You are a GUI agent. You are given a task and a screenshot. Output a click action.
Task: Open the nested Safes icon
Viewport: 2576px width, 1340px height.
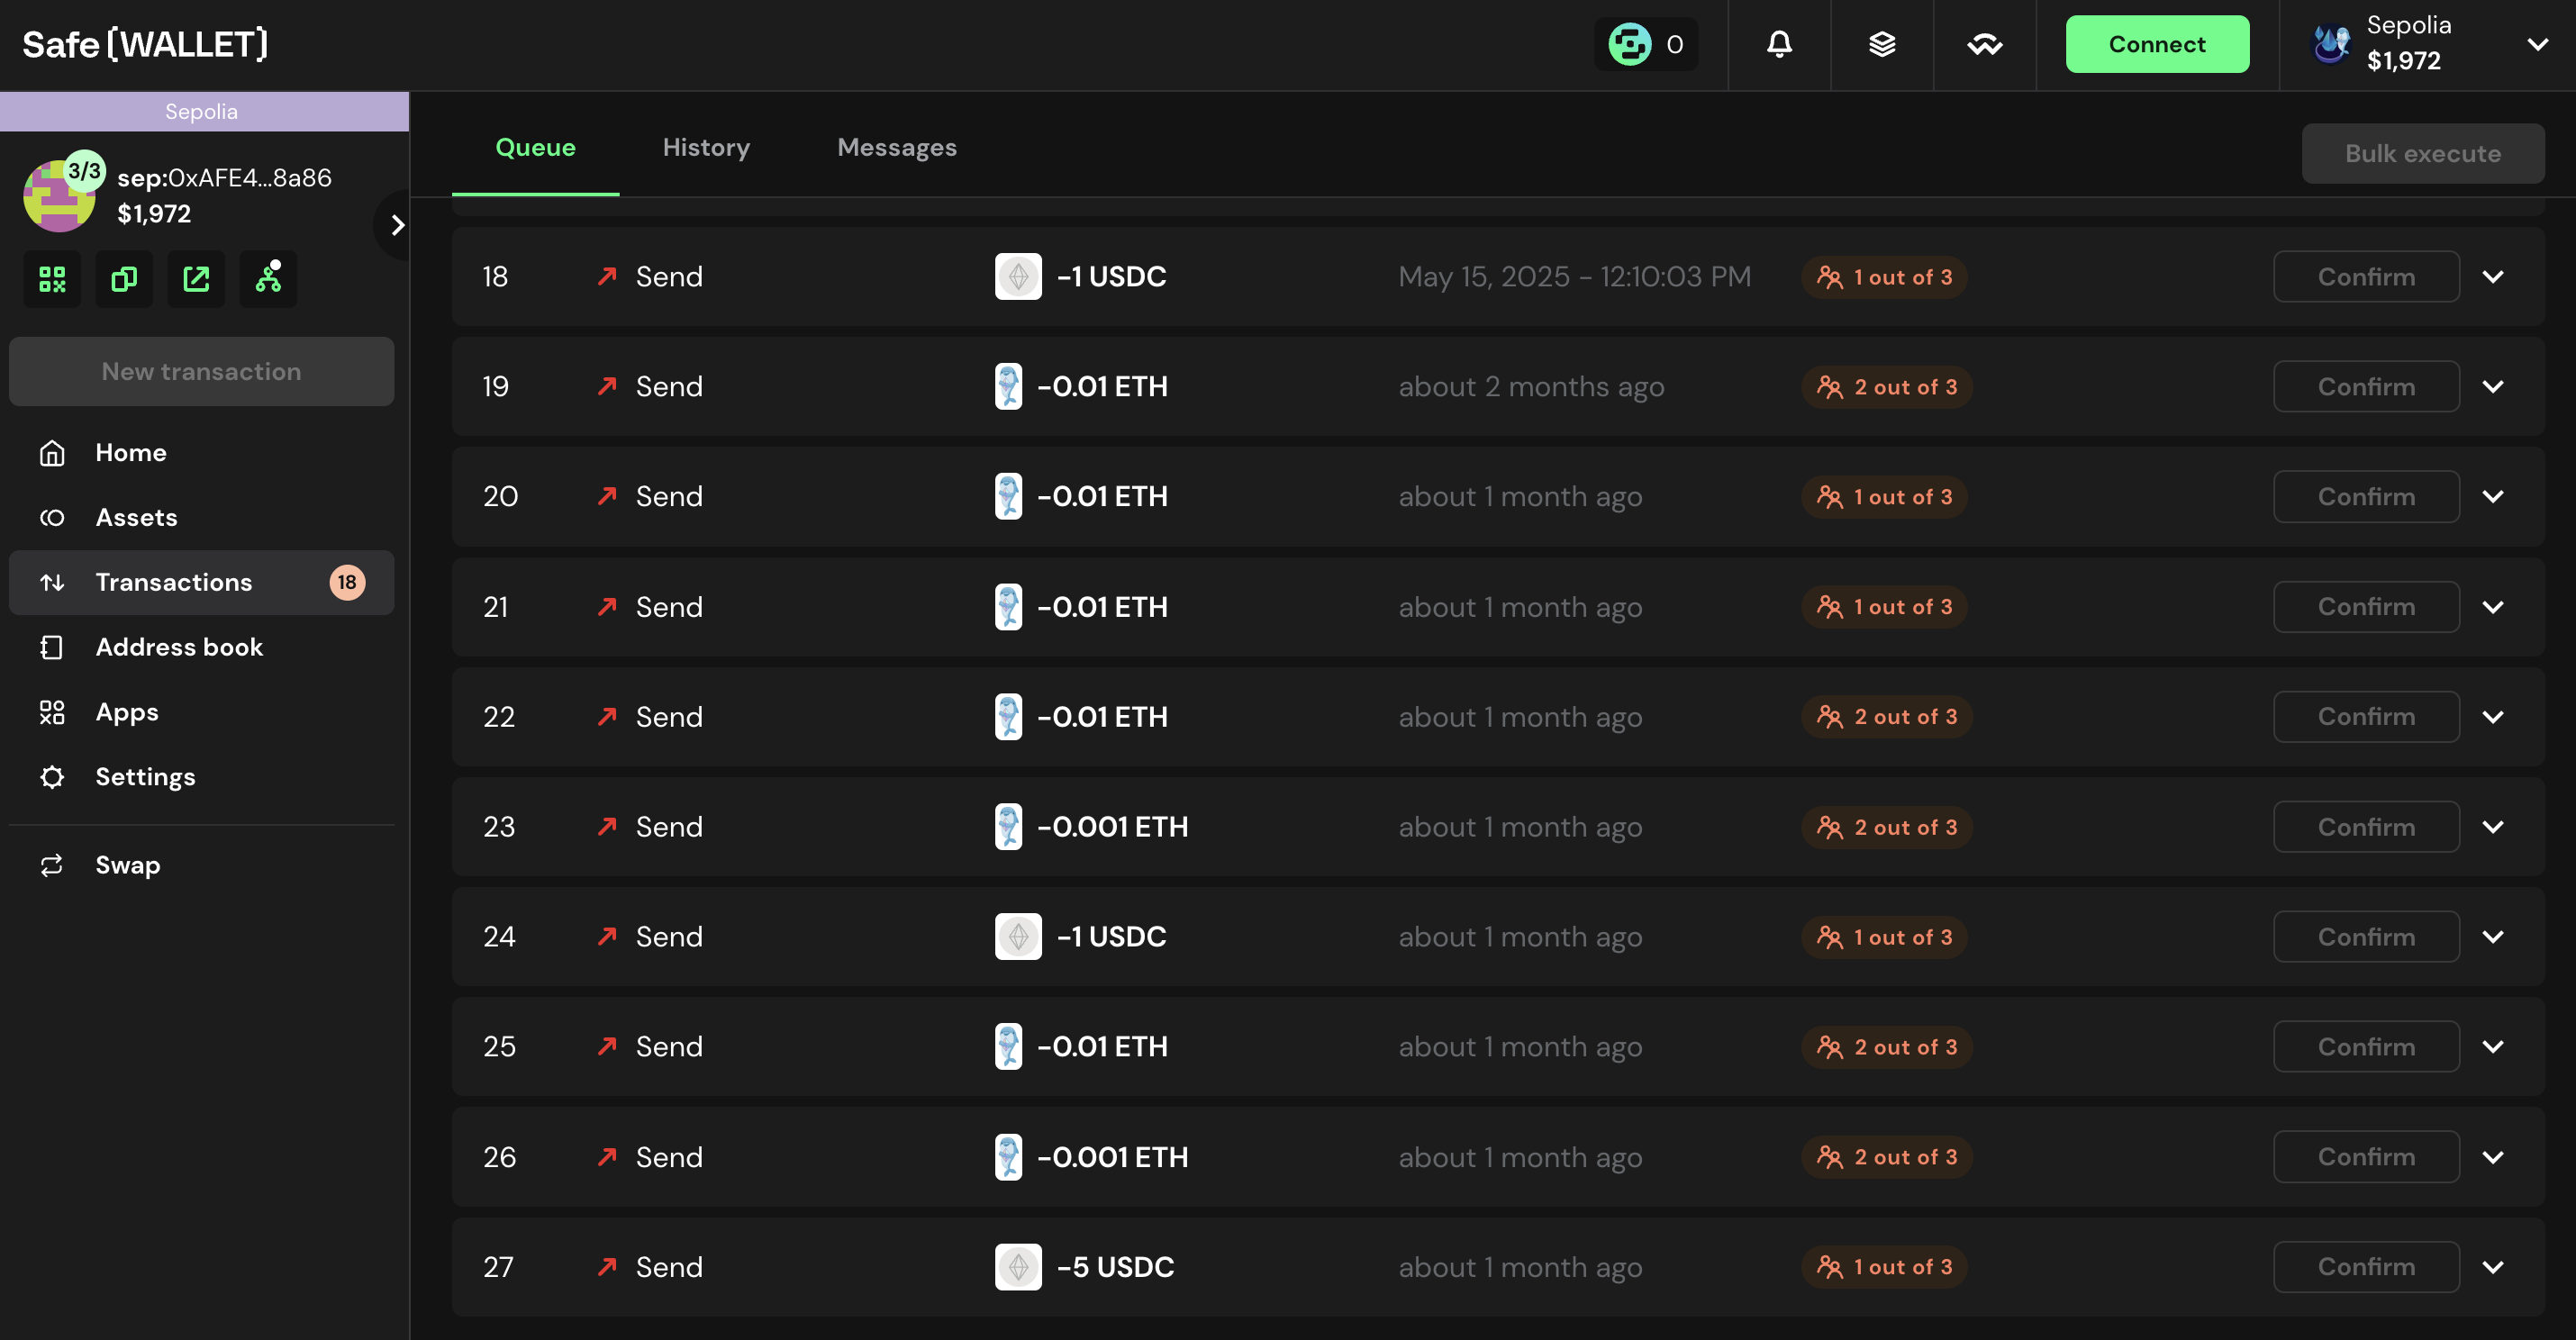(x=268, y=279)
